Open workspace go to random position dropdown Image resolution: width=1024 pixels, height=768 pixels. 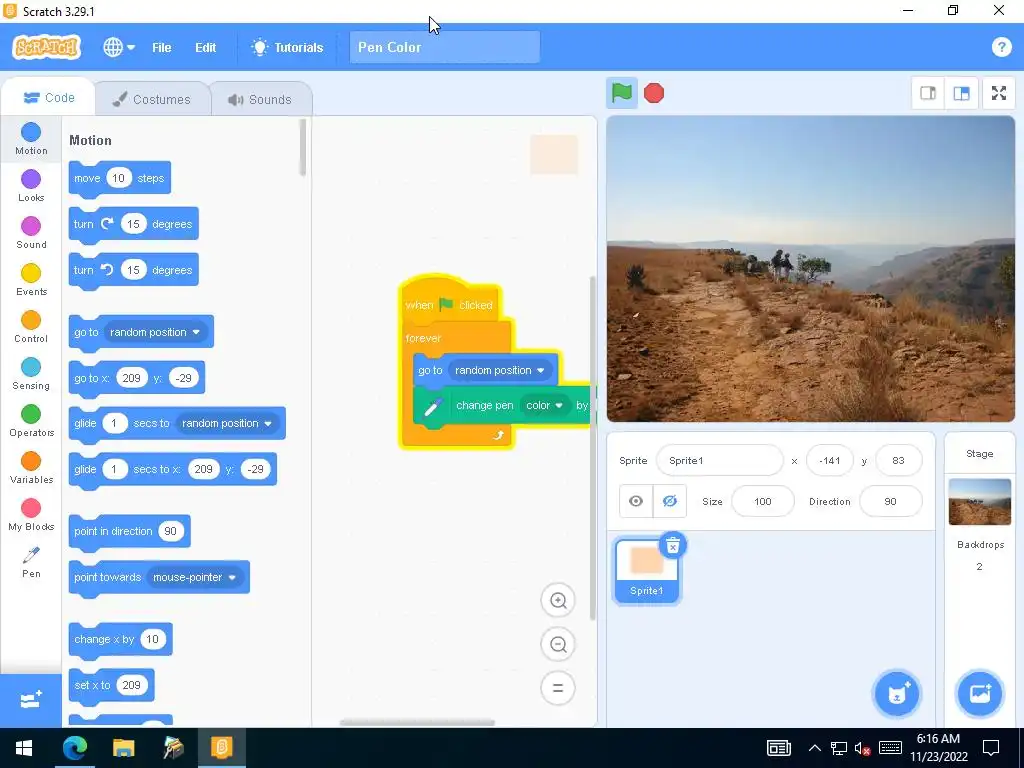pyautogui.click(x=500, y=370)
